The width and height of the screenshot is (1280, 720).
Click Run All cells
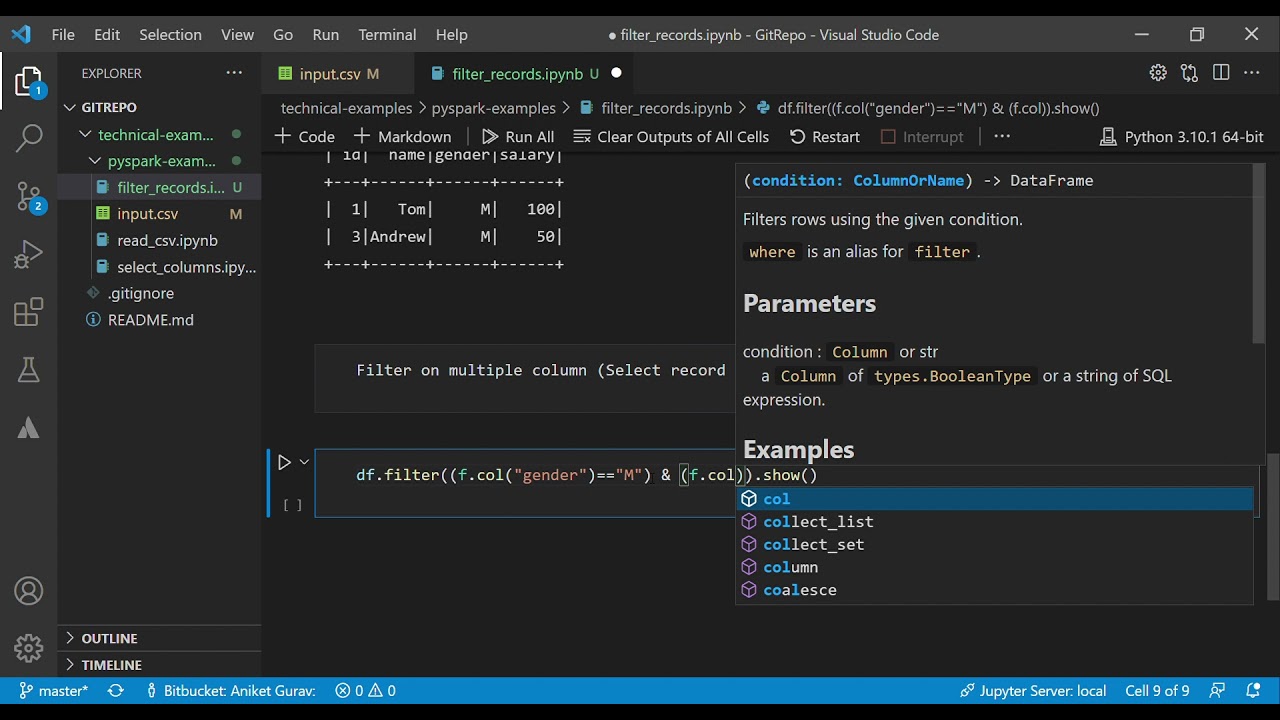point(518,136)
